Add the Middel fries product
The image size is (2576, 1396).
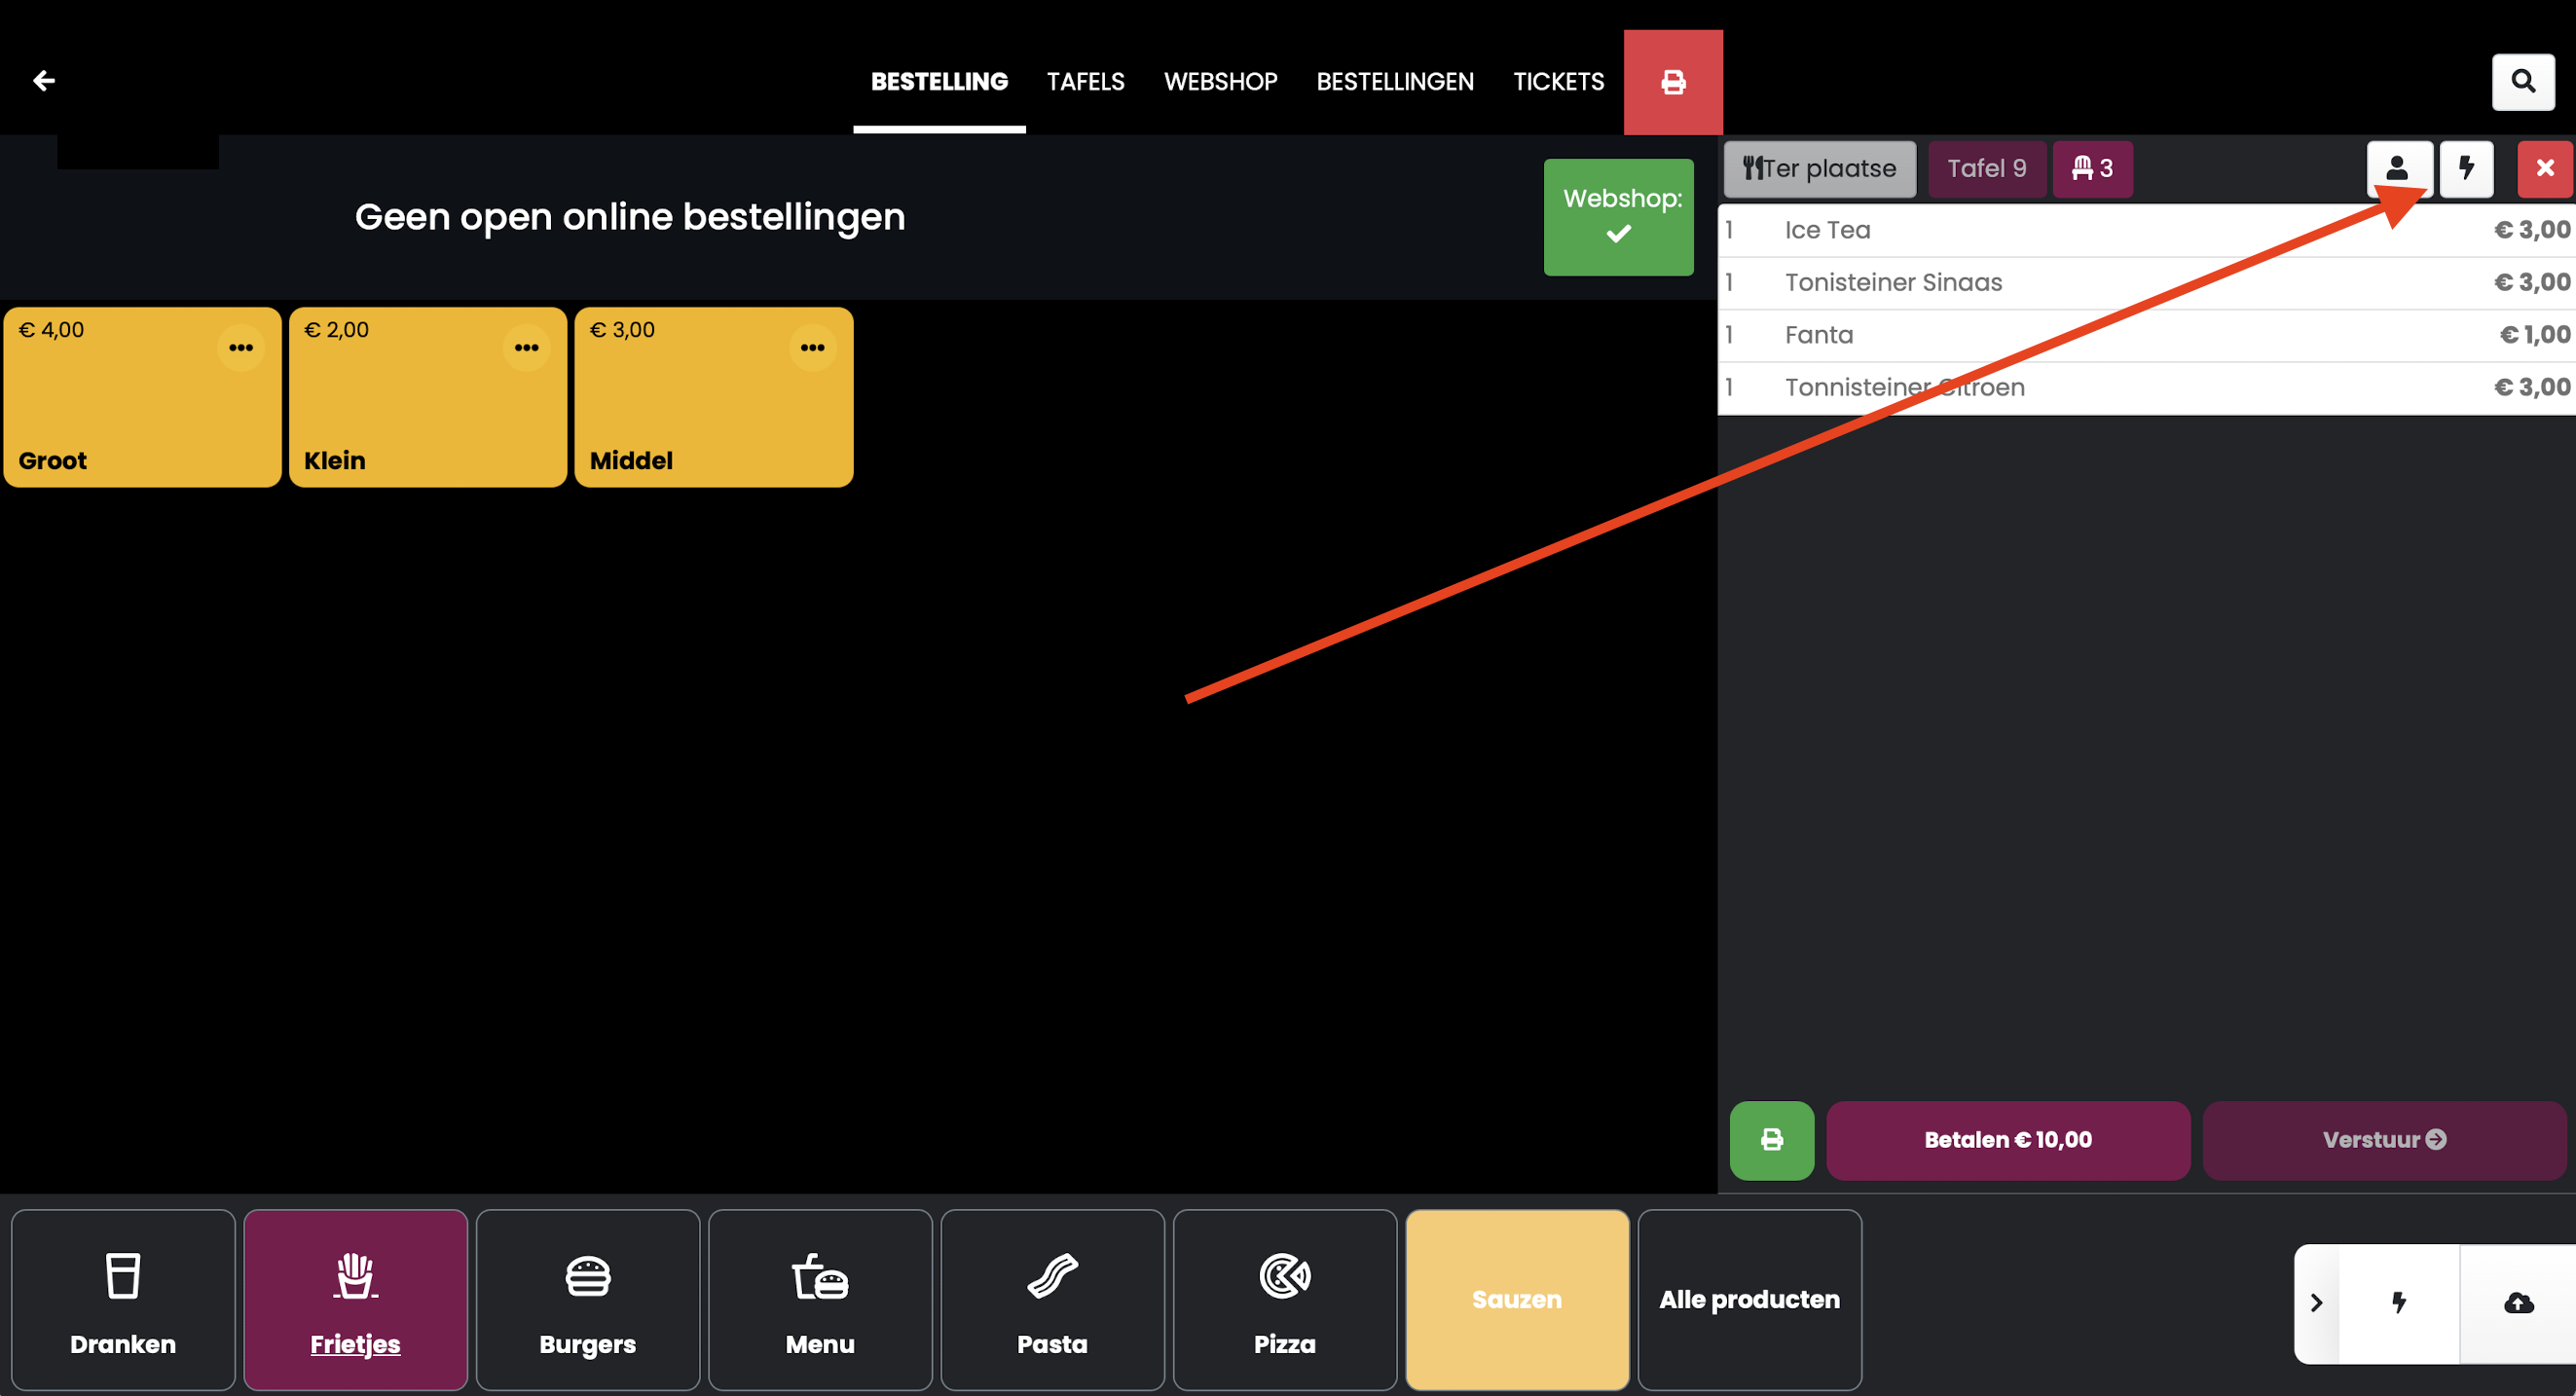(714, 397)
